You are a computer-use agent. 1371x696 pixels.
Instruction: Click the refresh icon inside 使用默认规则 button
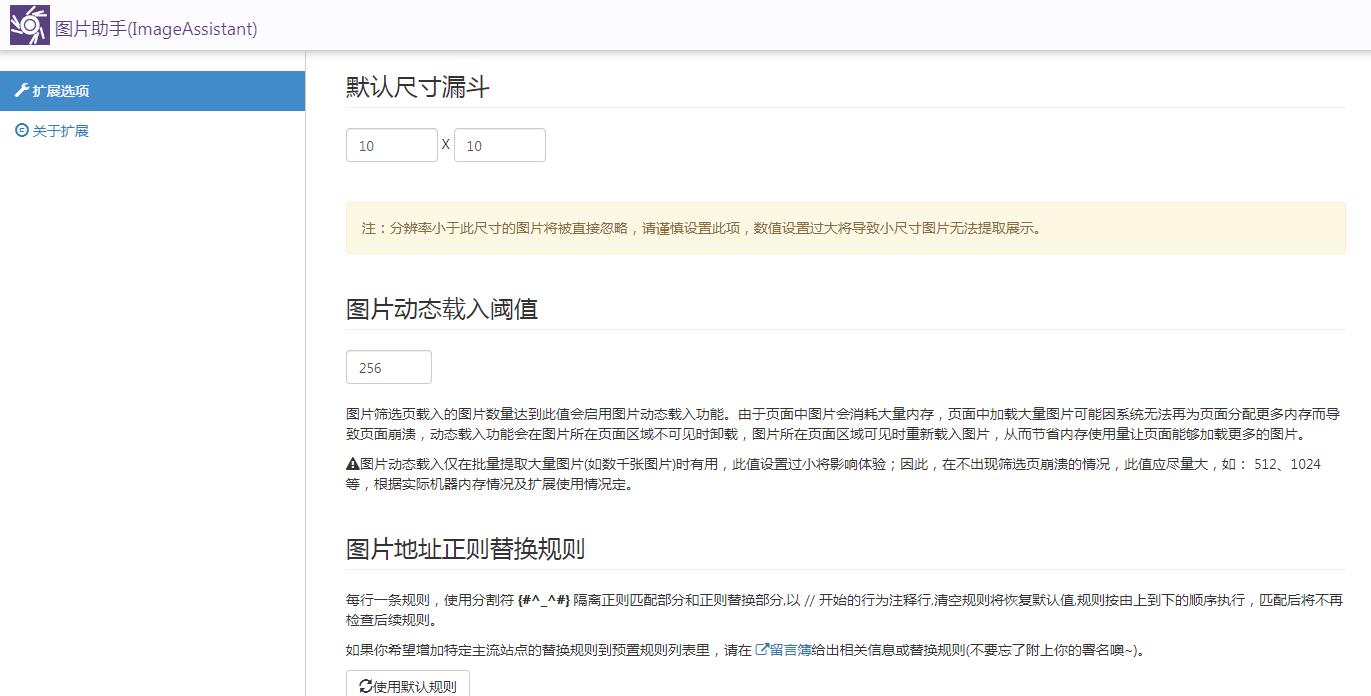(365, 685)
